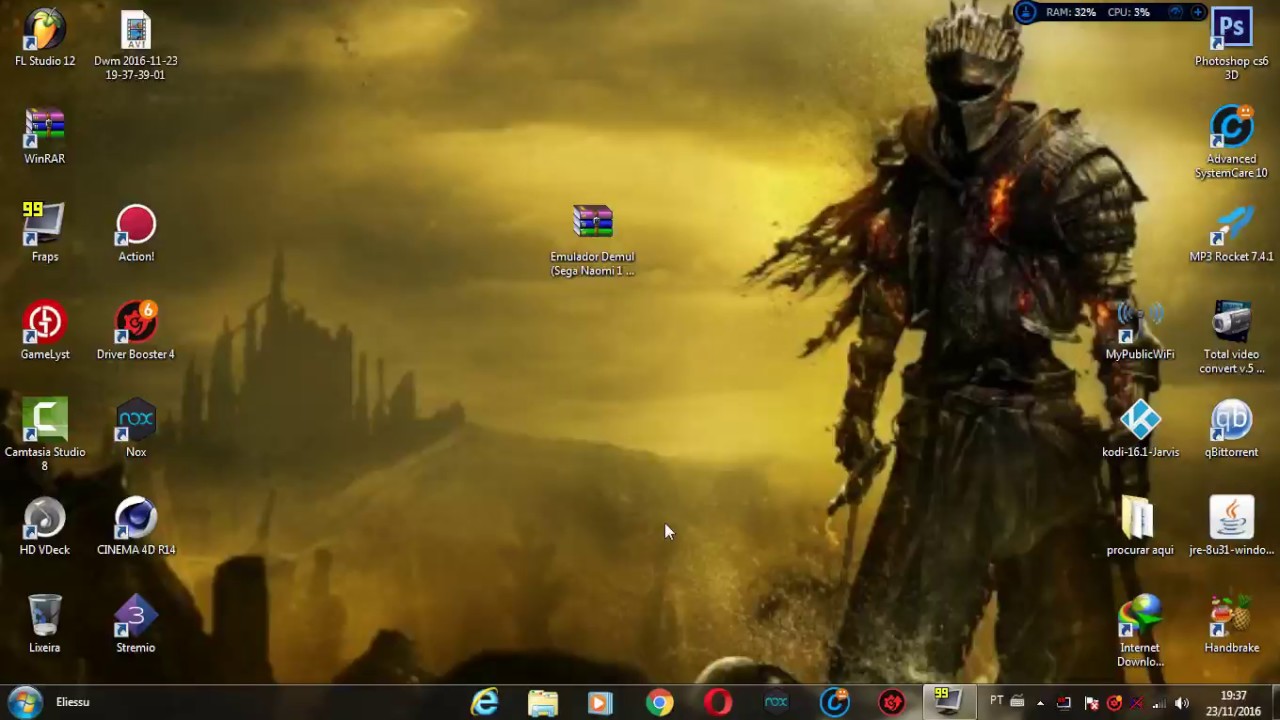Select the MyPublicWiFi desktop shortcut
This screenshot has width=1280, height=720.
click(x=1140, y=331)
